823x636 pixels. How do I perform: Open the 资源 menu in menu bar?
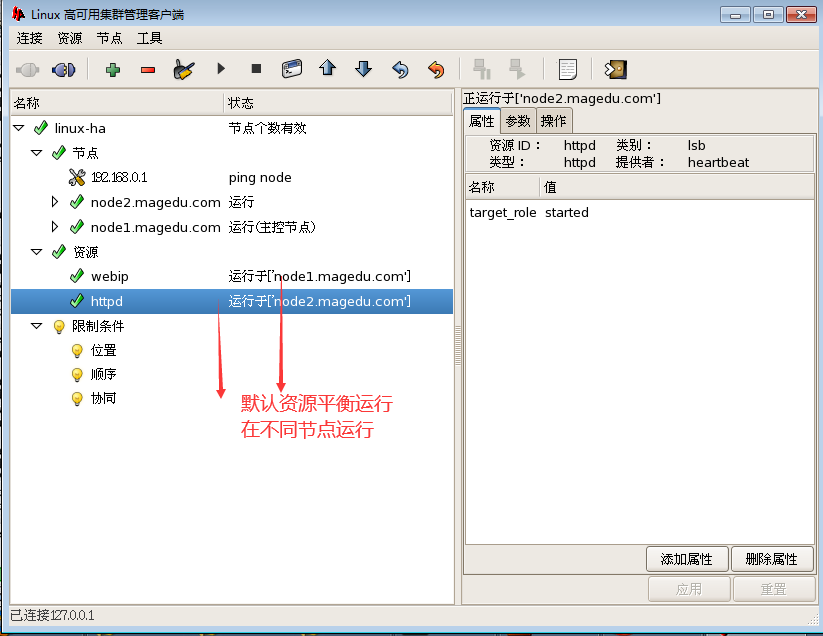[x=70, y=38]
